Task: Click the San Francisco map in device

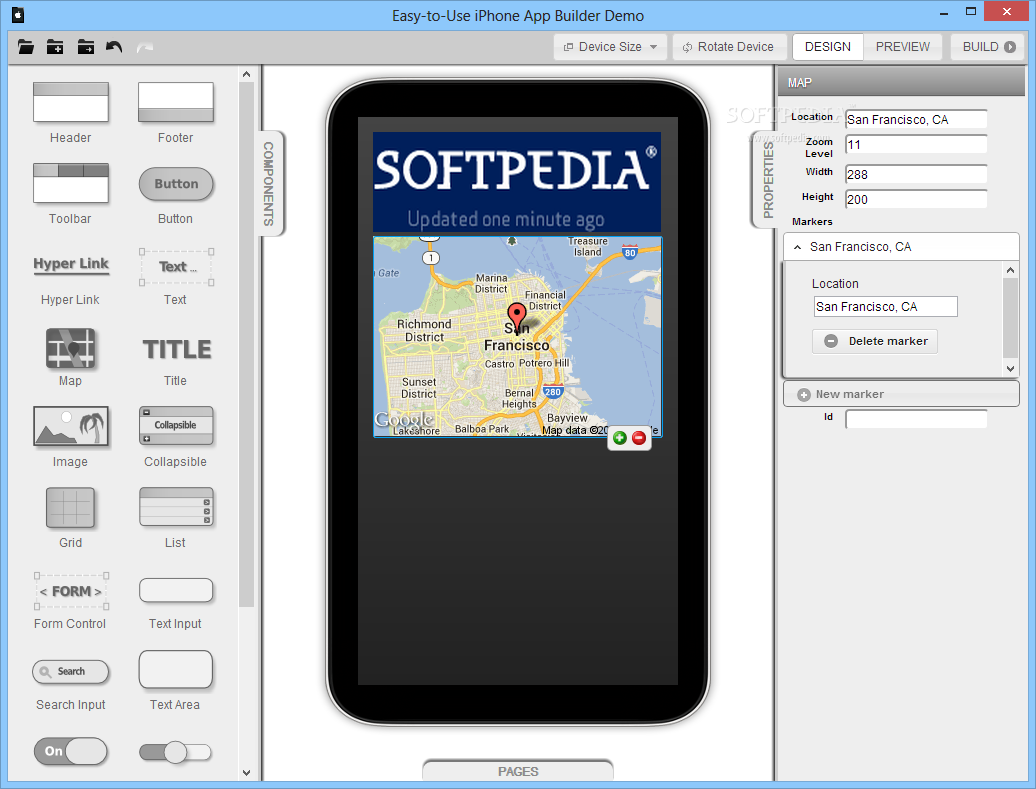Action: tap(517, 336)
